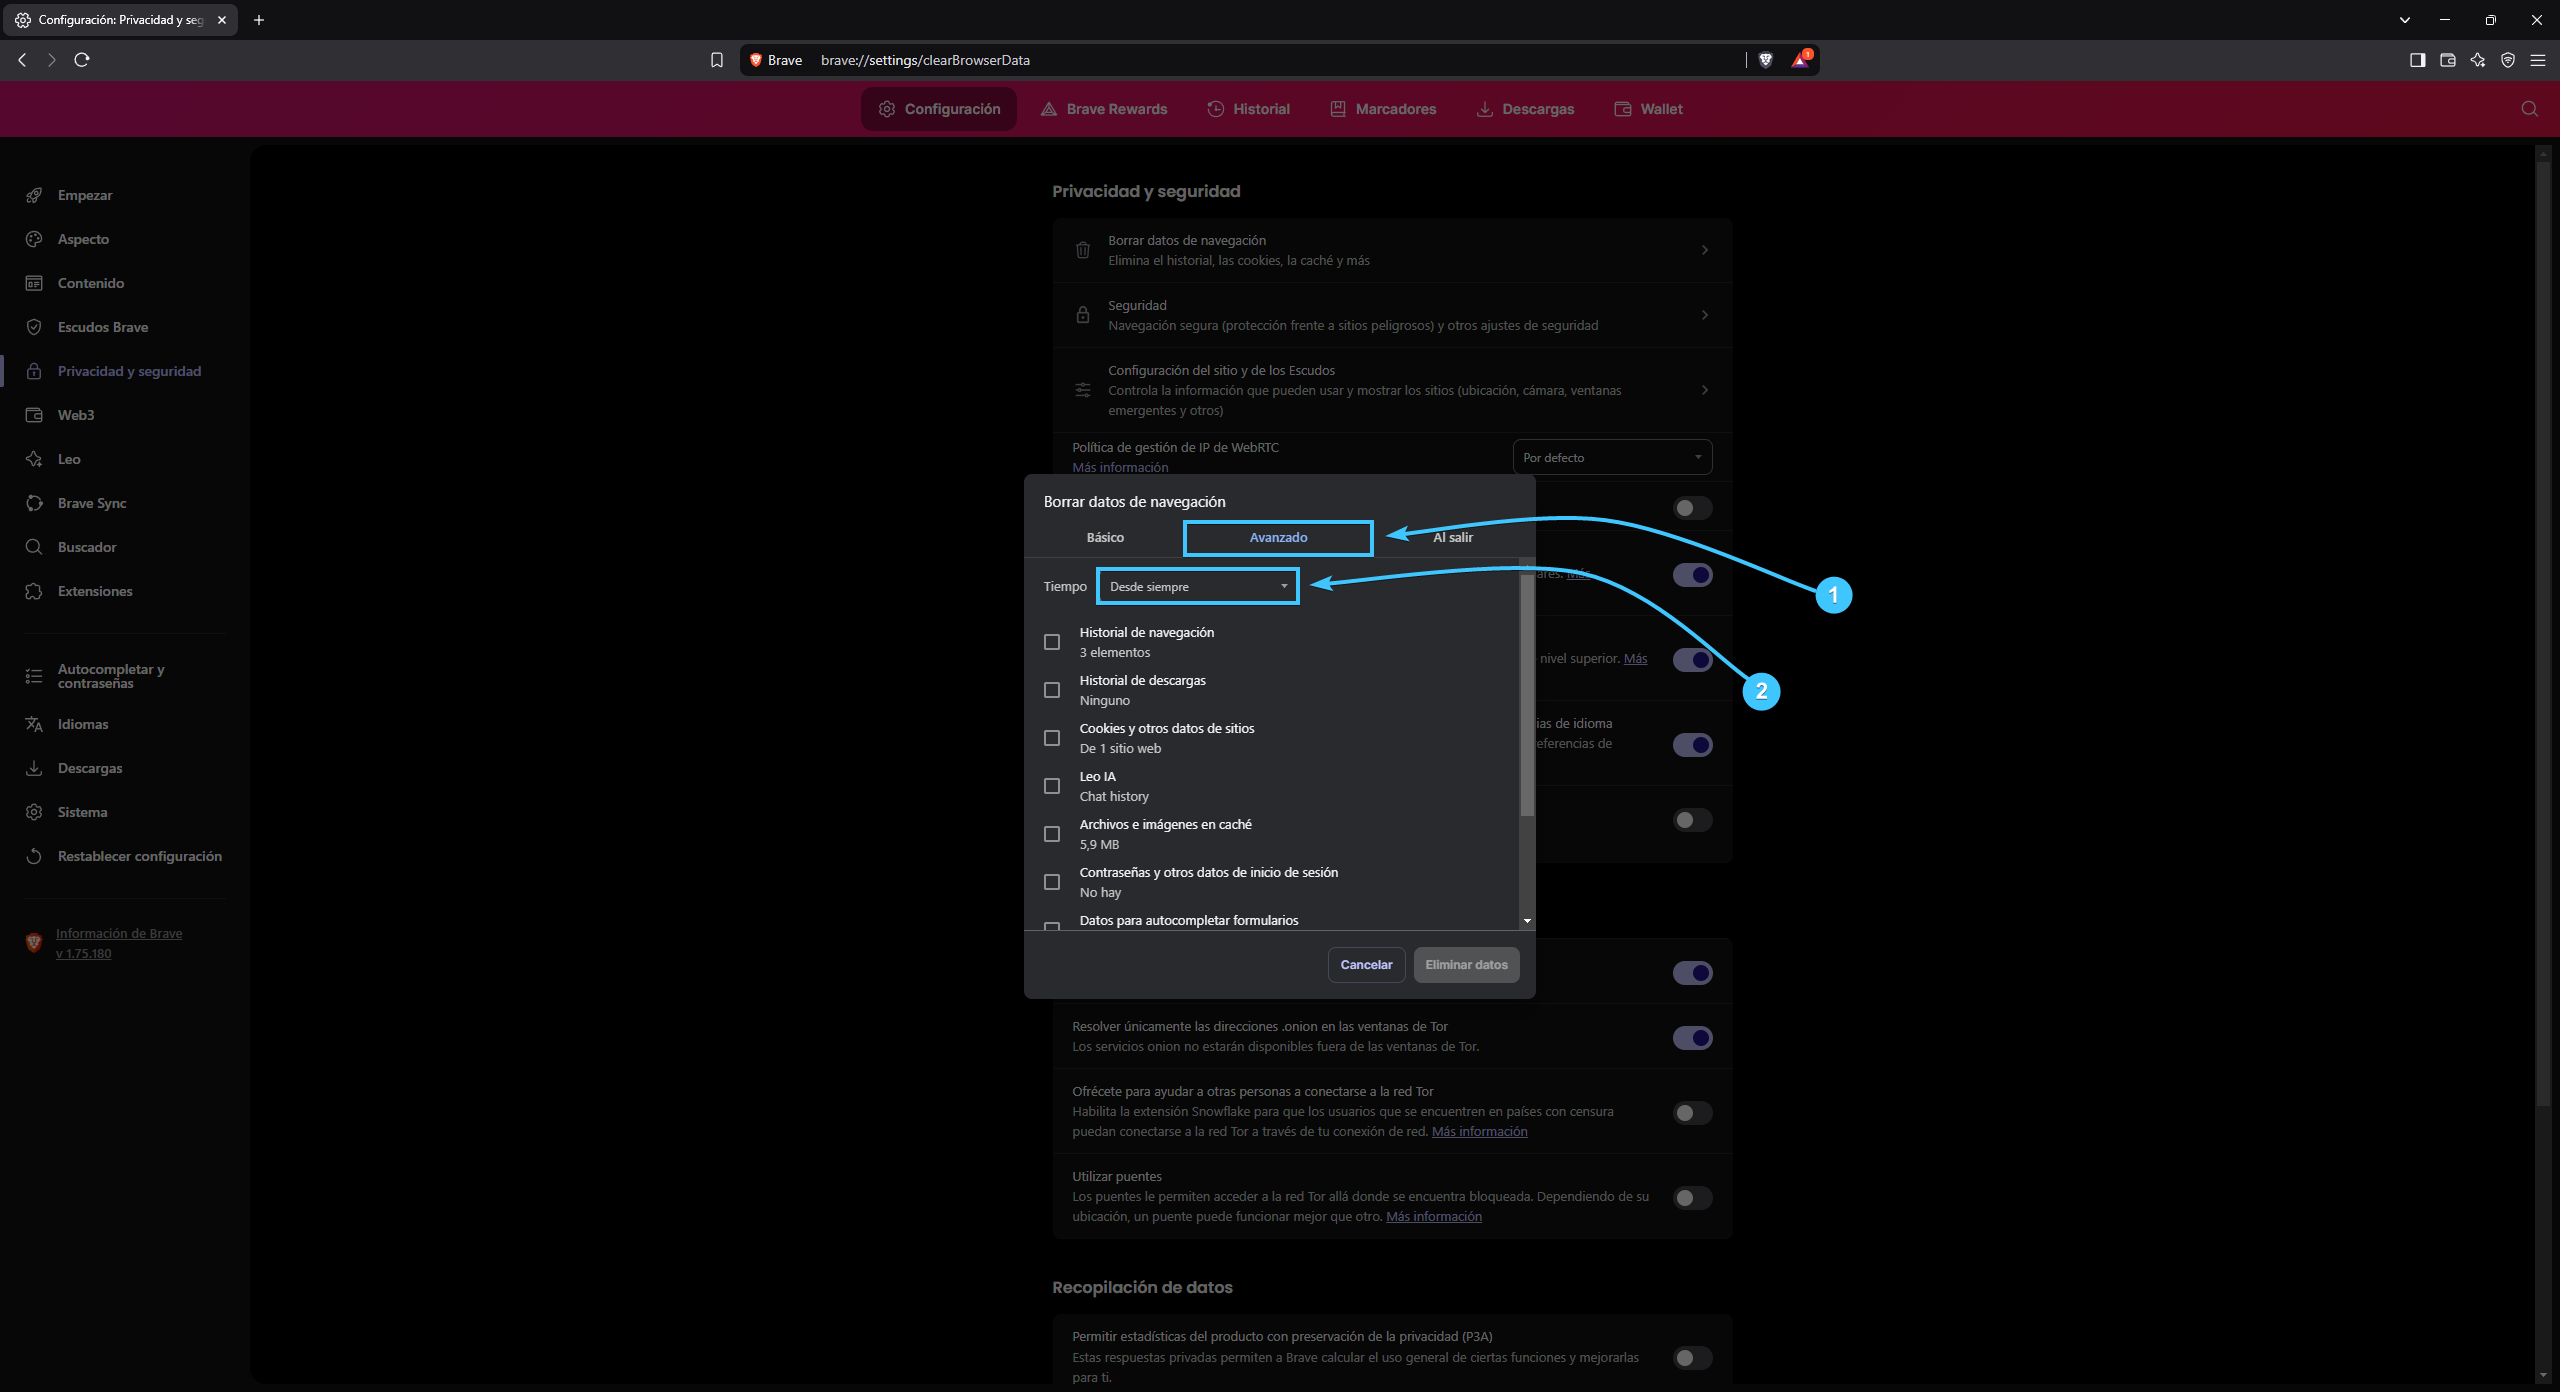This screenshot has width=2560, height=1392.
Task: Expand Borrar datos de navegación row chevron
Action: [x=1705, y=250]
